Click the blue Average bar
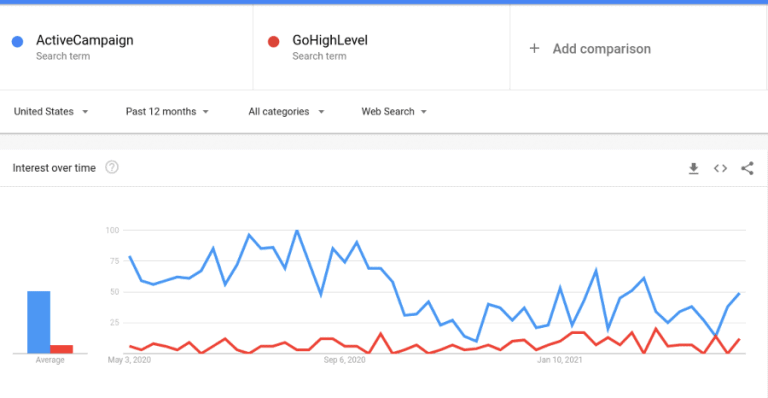Image resolution: width=768 pixels, height=398 pixels. pyautogui.click(x=39, y=322)
